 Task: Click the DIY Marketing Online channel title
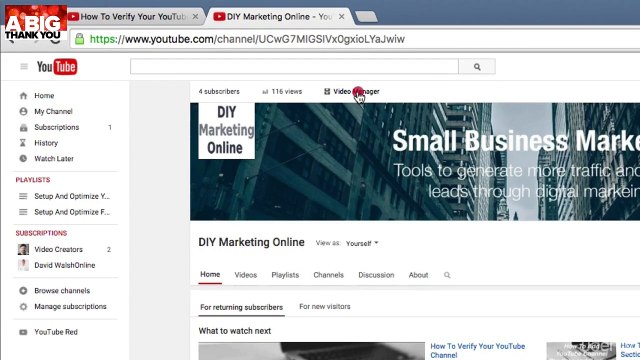click(x=251, y=242)
